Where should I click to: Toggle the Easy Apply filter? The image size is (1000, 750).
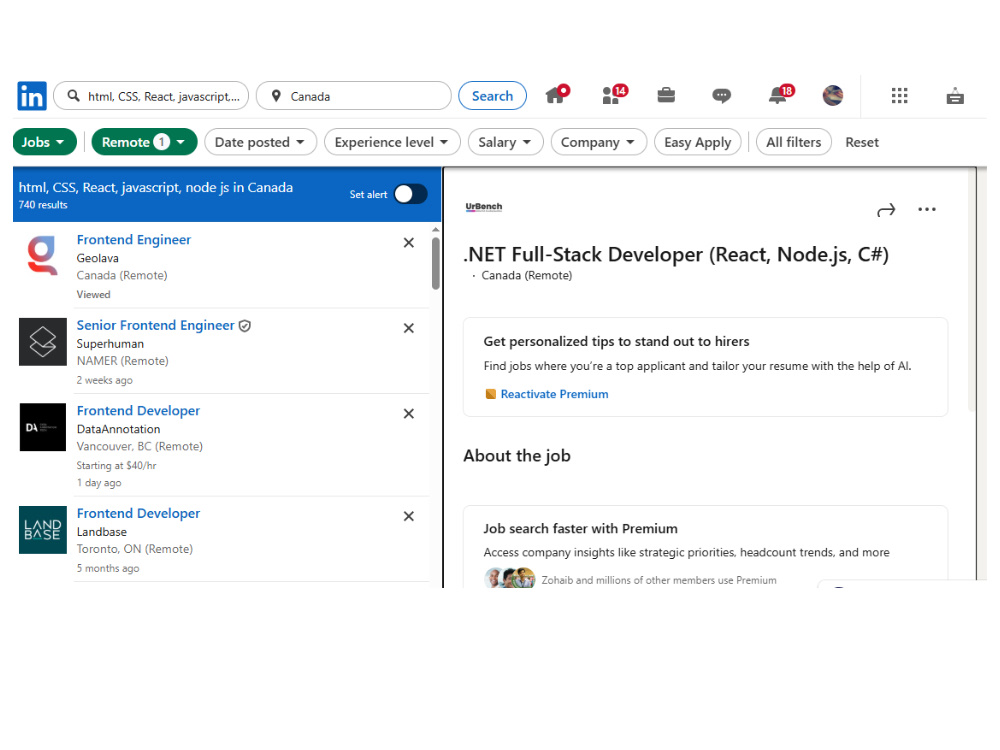698,142
